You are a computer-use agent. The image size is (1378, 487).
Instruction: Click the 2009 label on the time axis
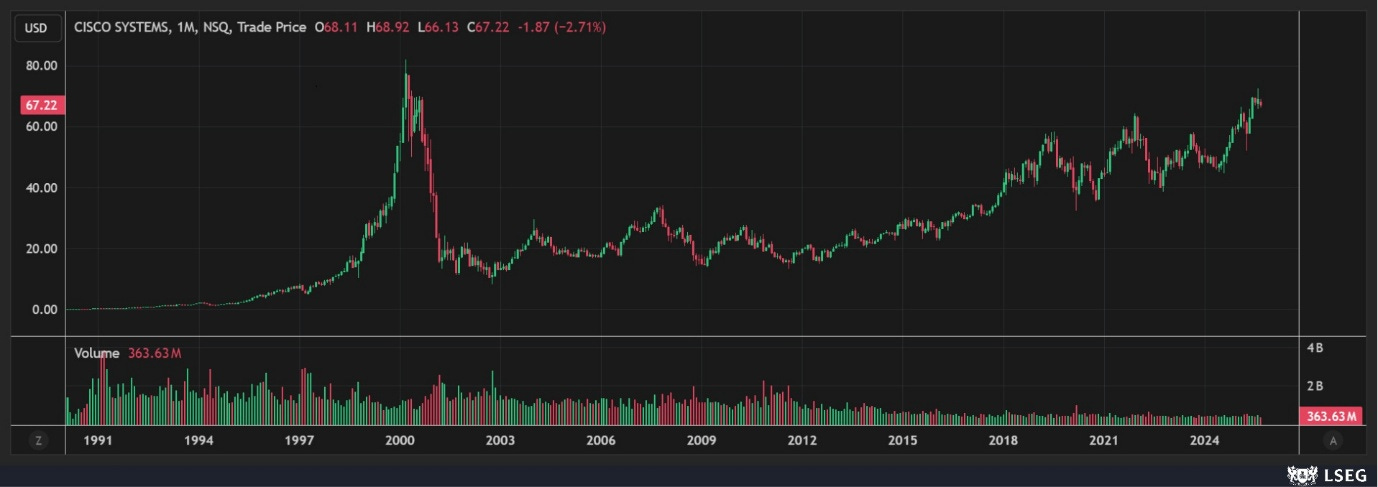click(701, 441)
